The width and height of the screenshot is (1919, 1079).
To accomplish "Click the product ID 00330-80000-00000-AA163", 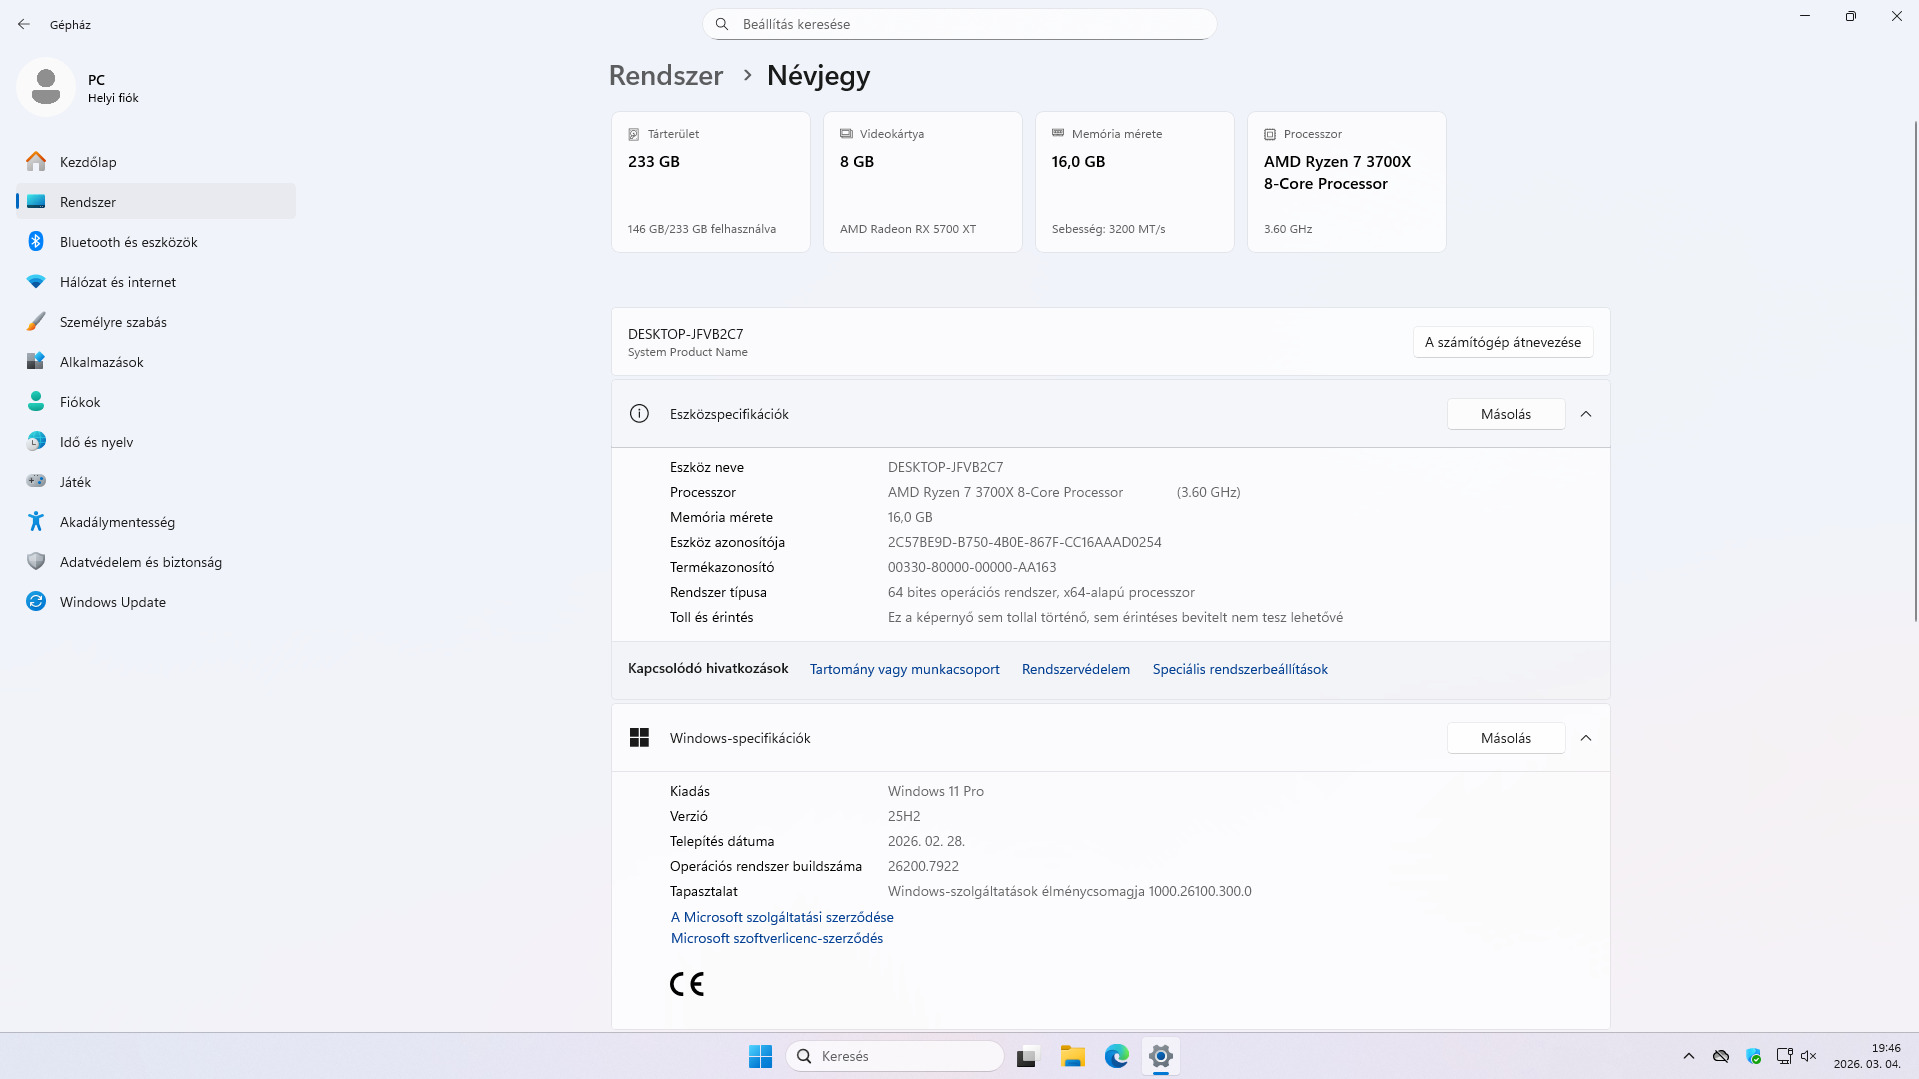I will click(972, 567).
